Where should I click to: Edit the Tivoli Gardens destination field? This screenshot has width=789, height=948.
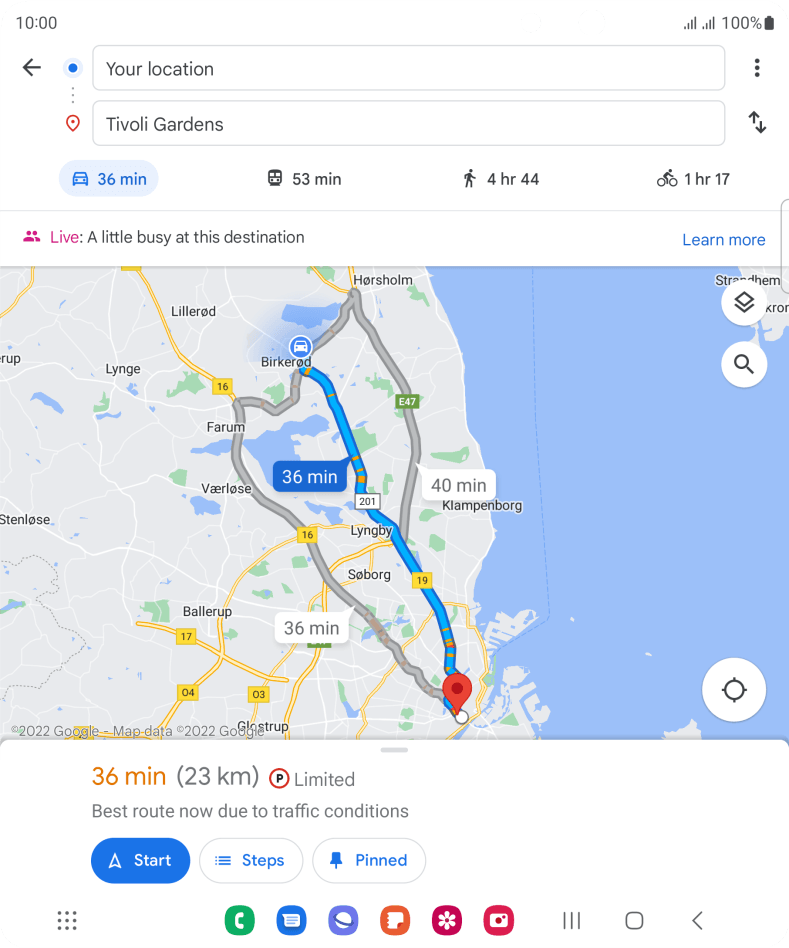[x=409, y=123]
